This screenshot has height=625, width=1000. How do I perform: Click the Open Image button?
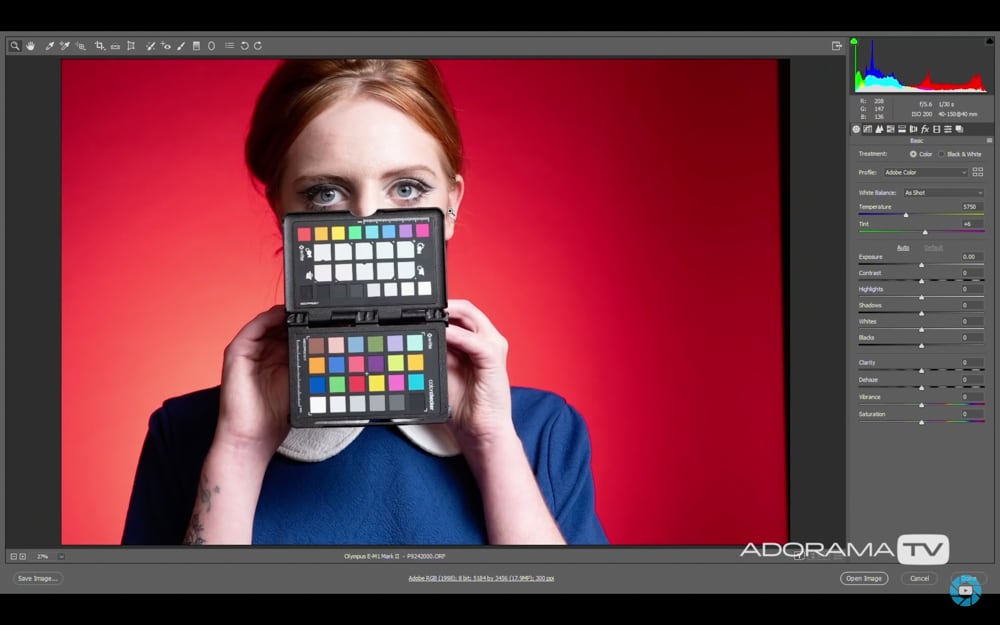tap(864, 578)
